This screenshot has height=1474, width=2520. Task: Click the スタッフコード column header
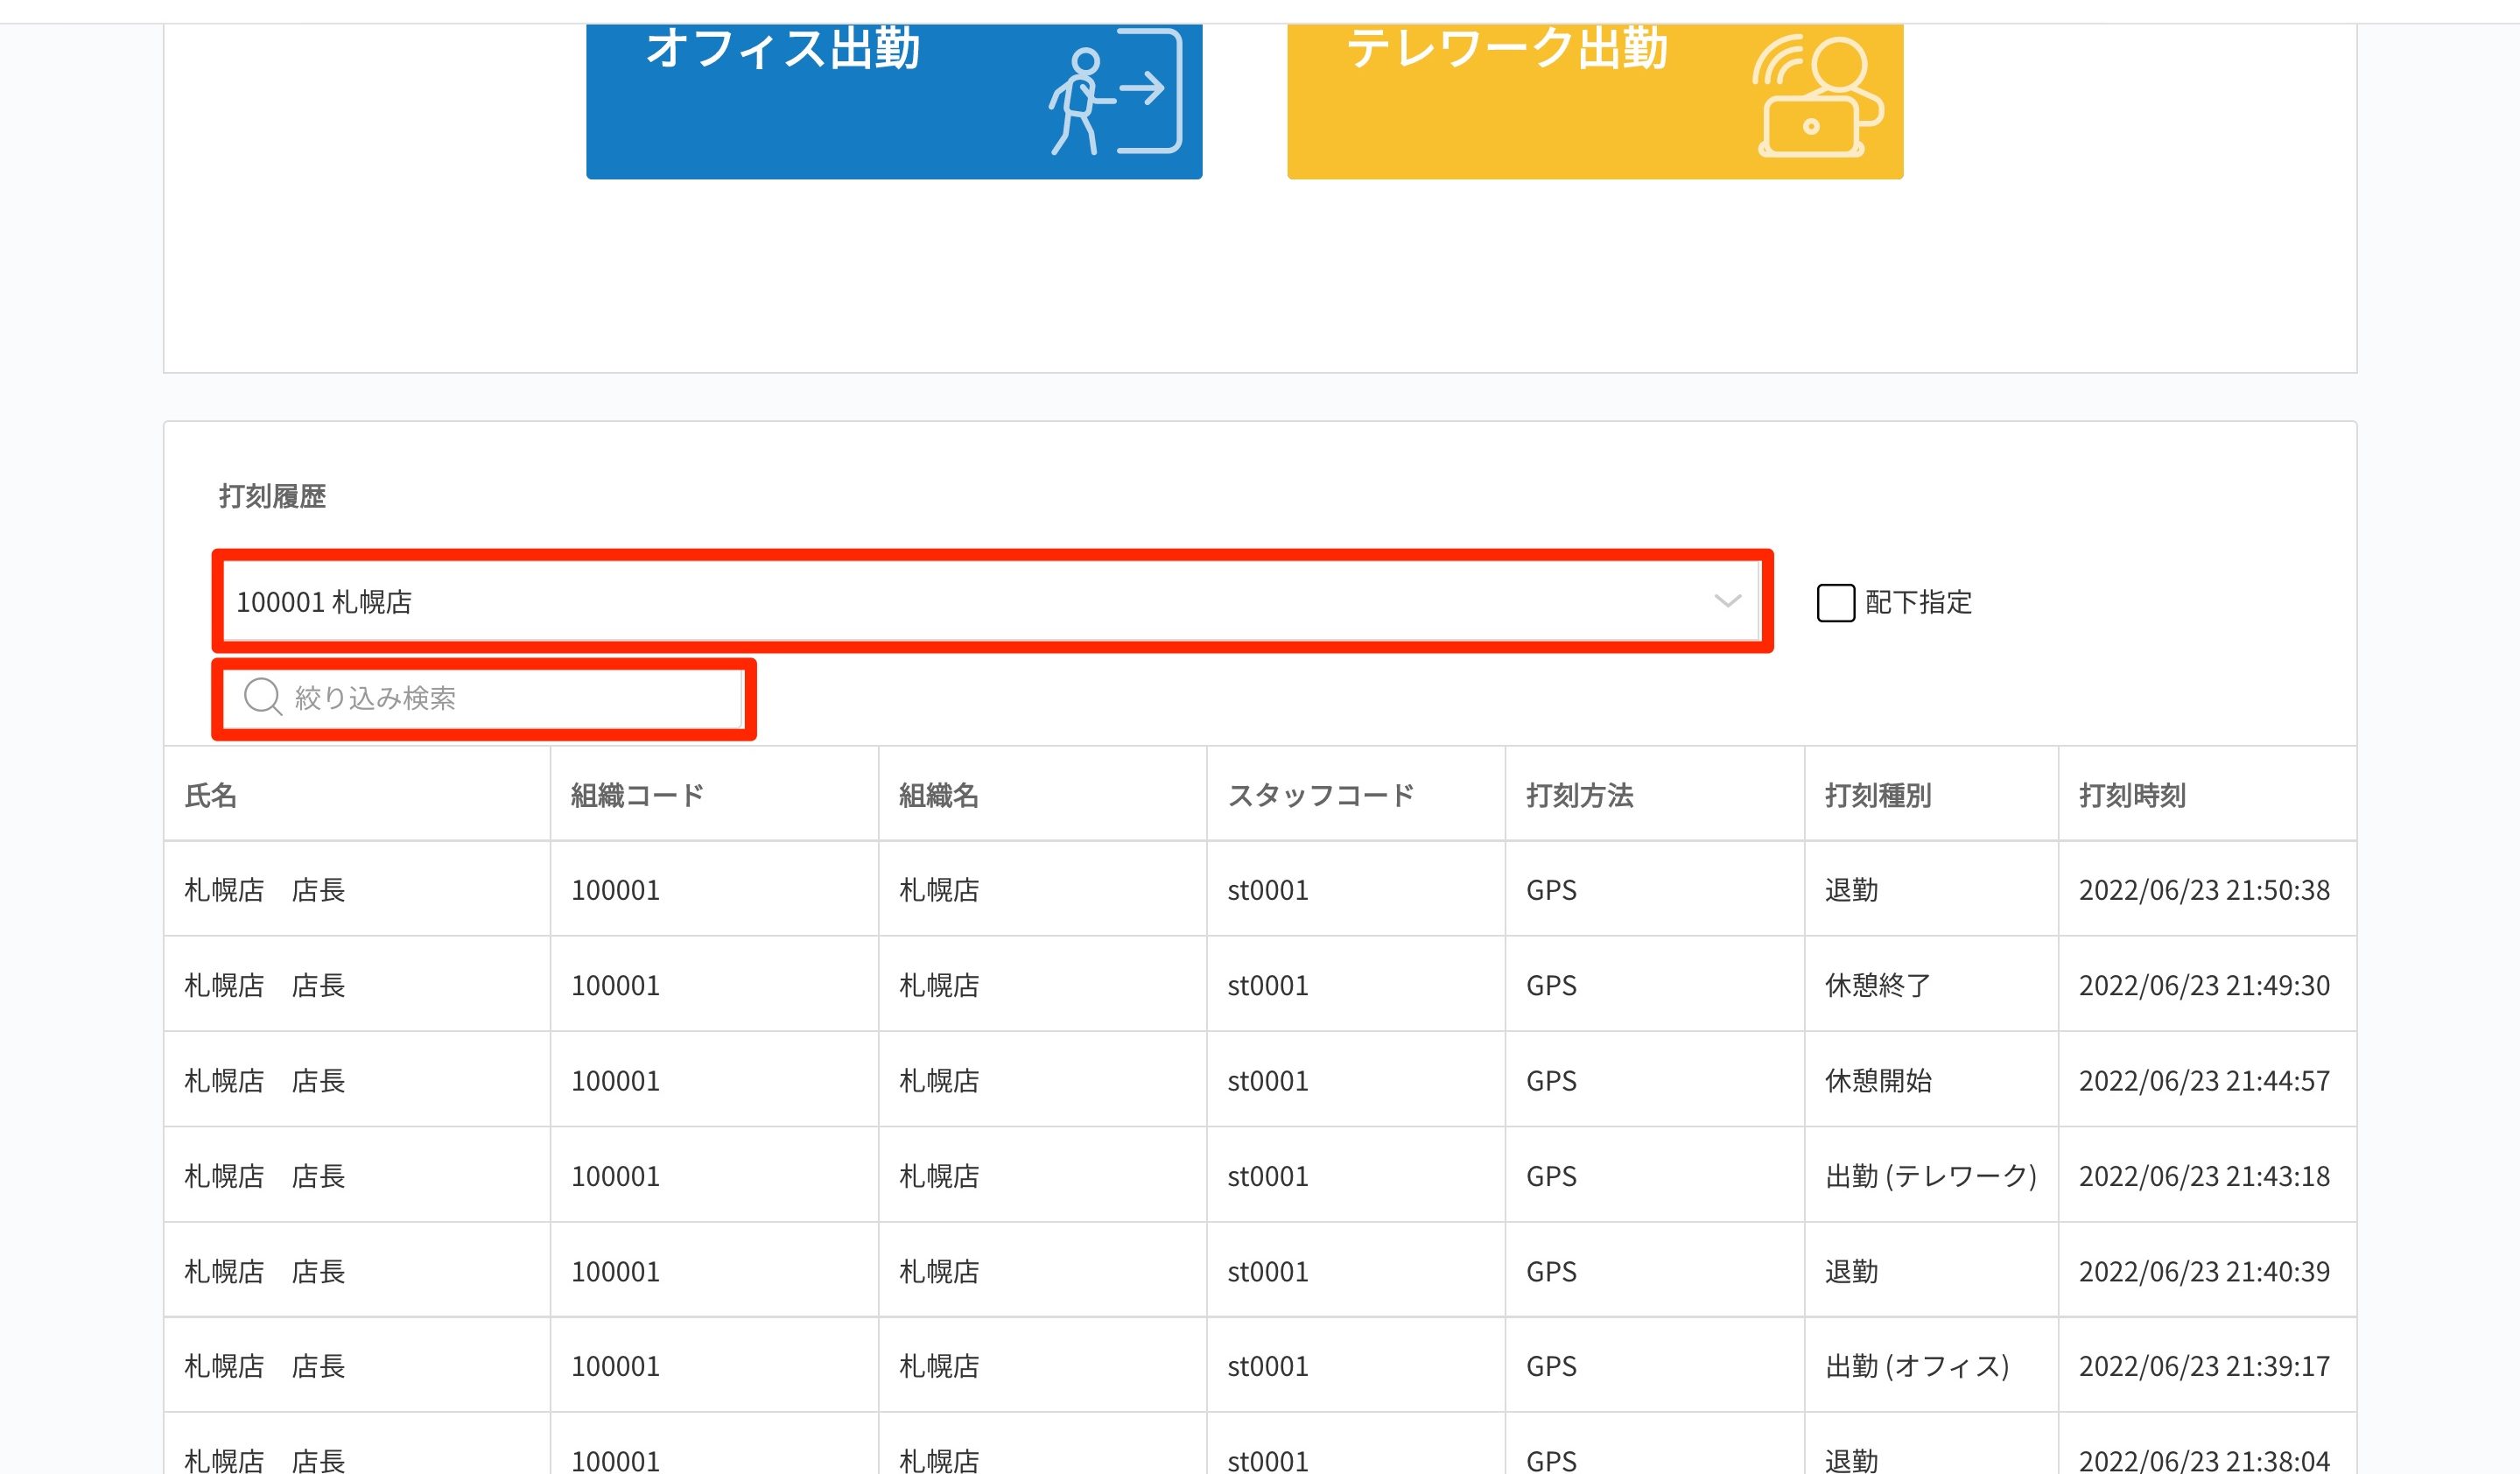click(x=1320, y=796)
